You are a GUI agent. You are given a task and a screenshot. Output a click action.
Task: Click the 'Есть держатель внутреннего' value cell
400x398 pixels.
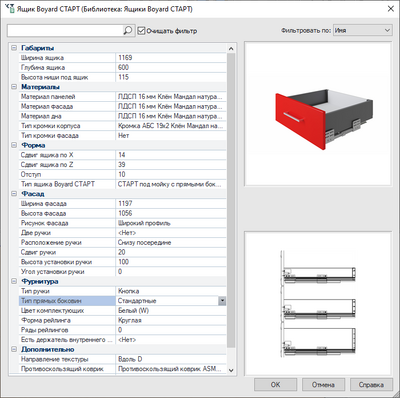coord(171,340)
